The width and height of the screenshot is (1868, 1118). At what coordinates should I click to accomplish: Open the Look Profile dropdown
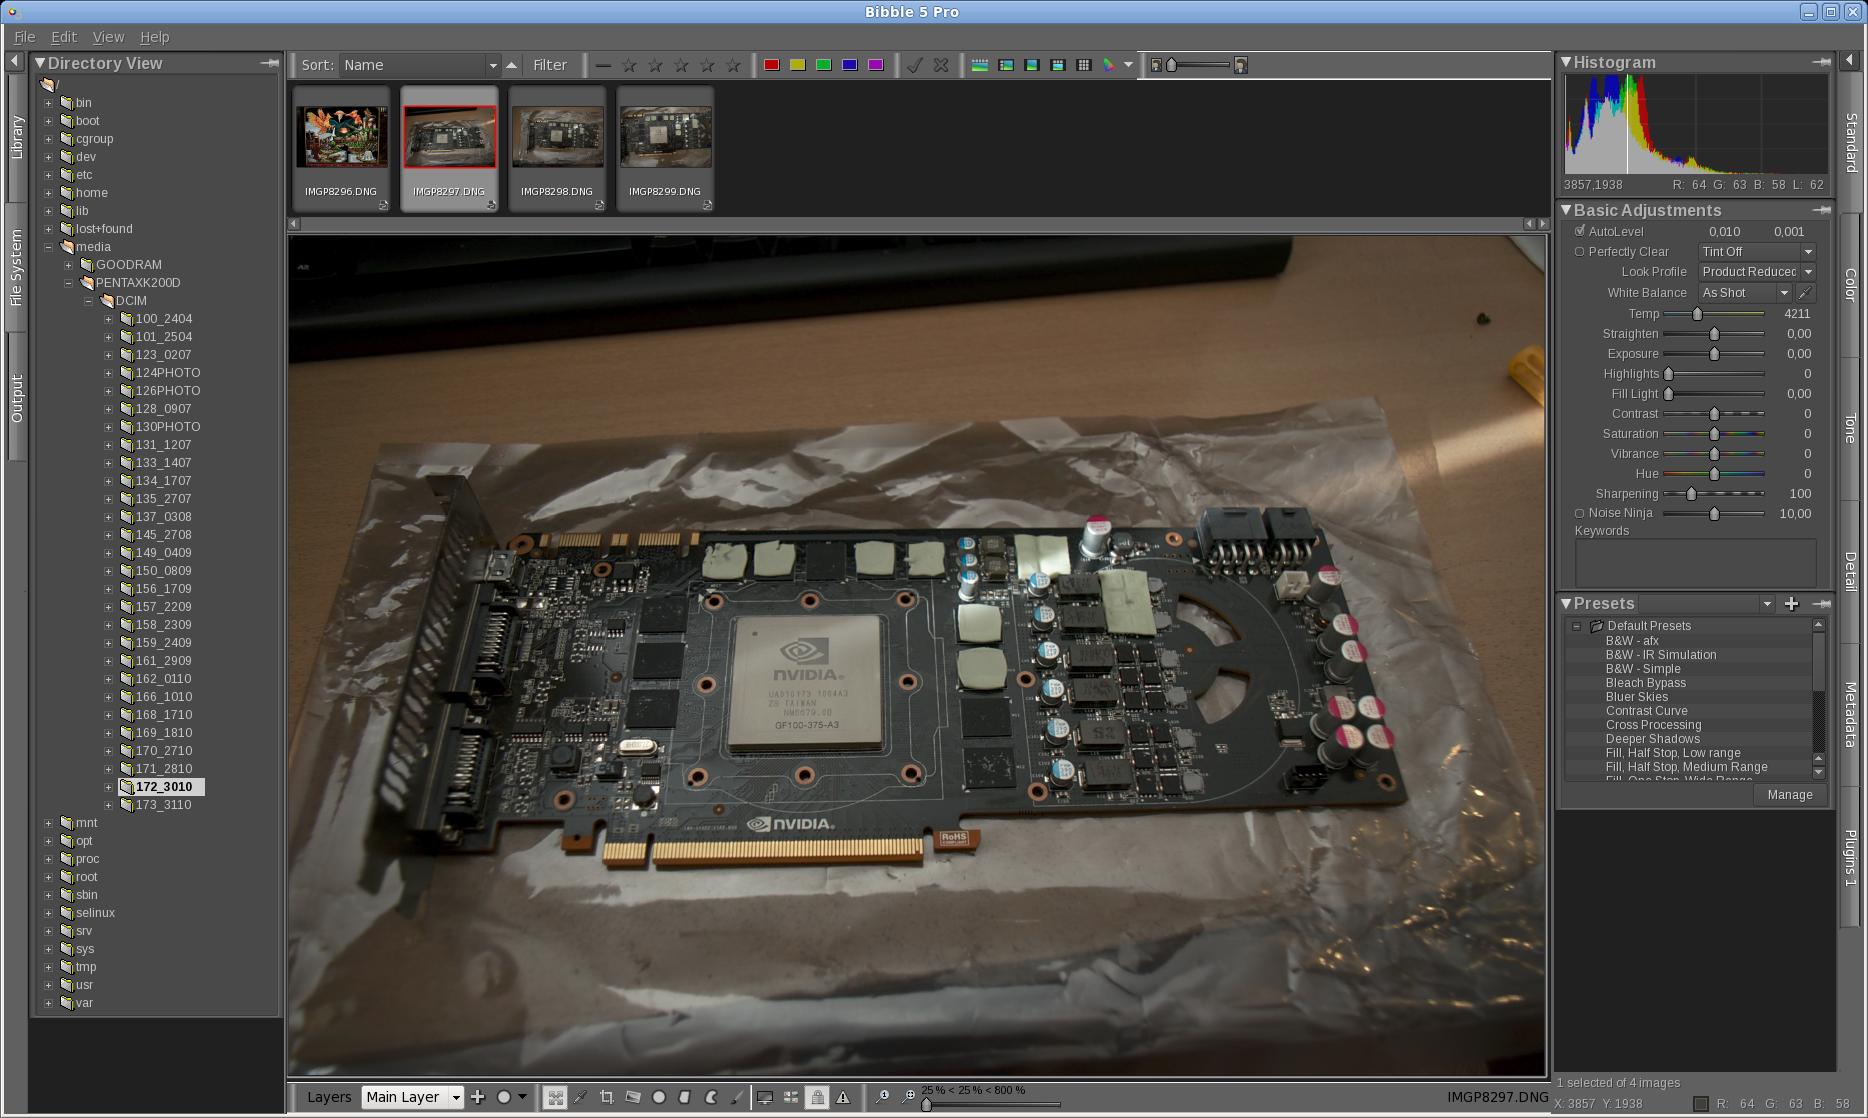(1757, 272)
